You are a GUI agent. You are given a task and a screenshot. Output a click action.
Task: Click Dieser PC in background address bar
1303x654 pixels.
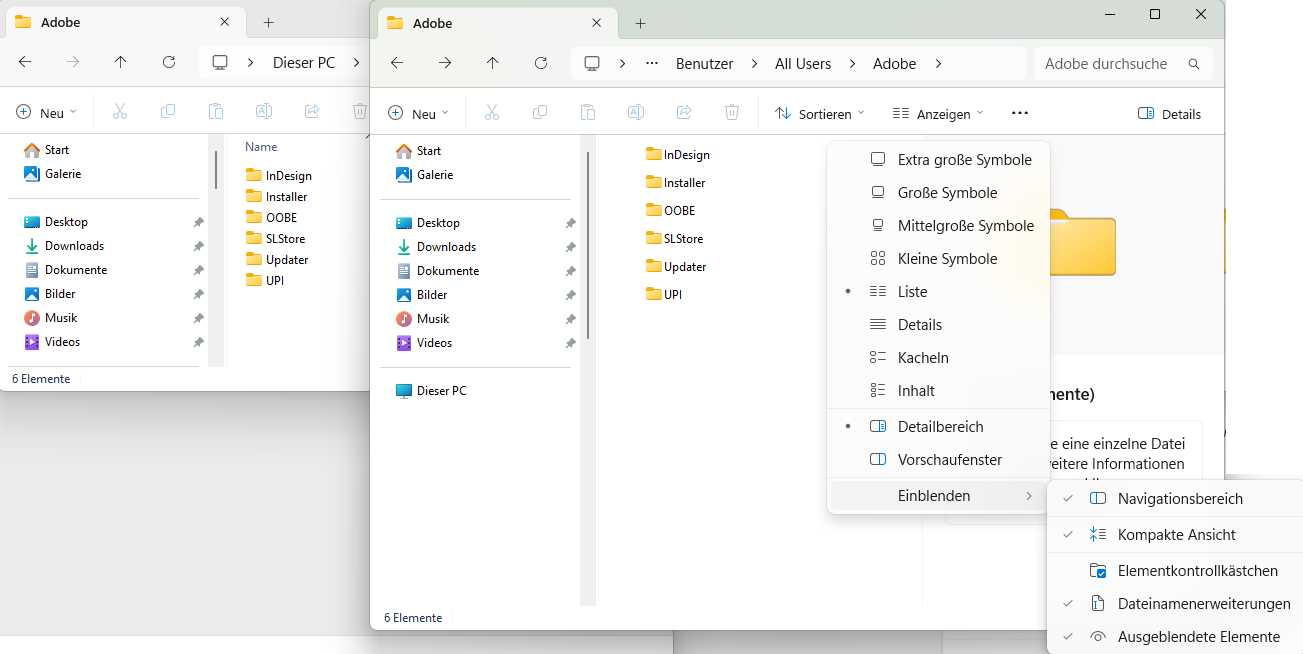[304, 62]
